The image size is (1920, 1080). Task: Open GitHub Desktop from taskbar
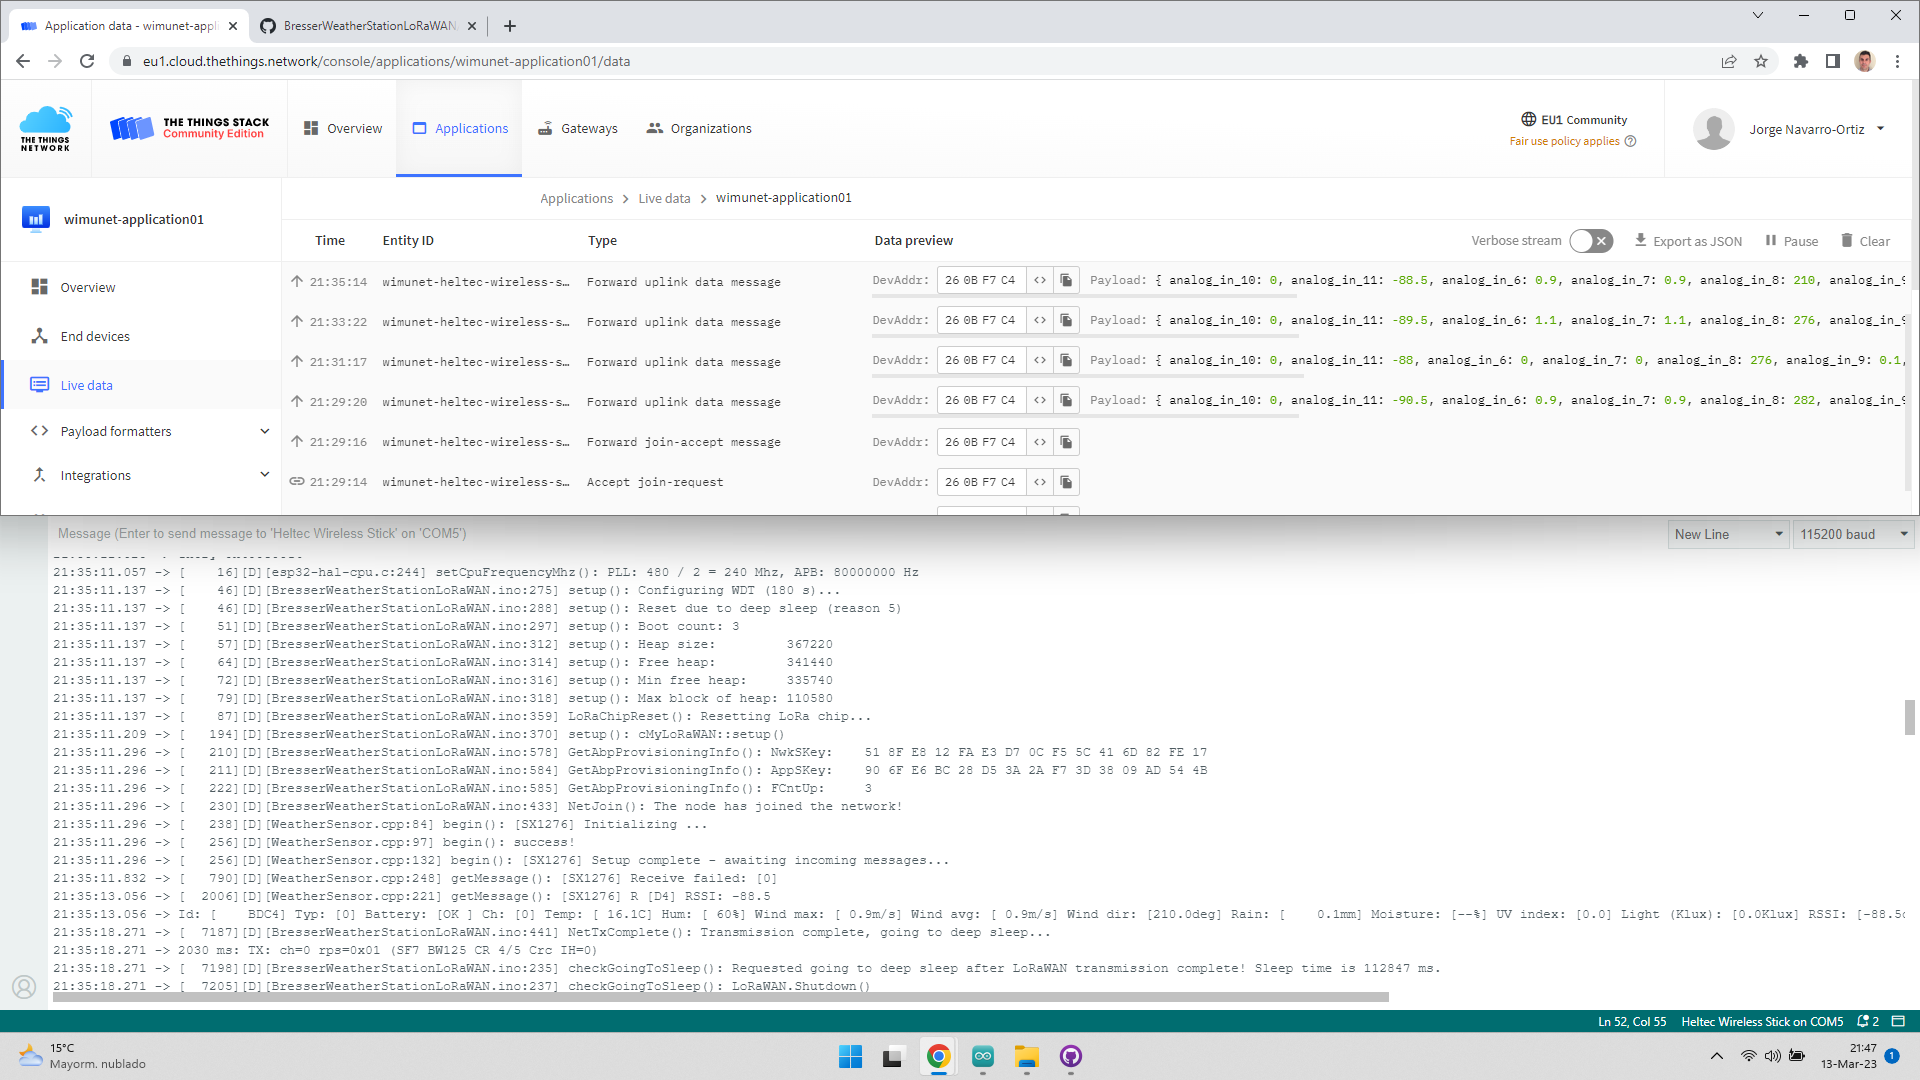coord(1071,1056)
